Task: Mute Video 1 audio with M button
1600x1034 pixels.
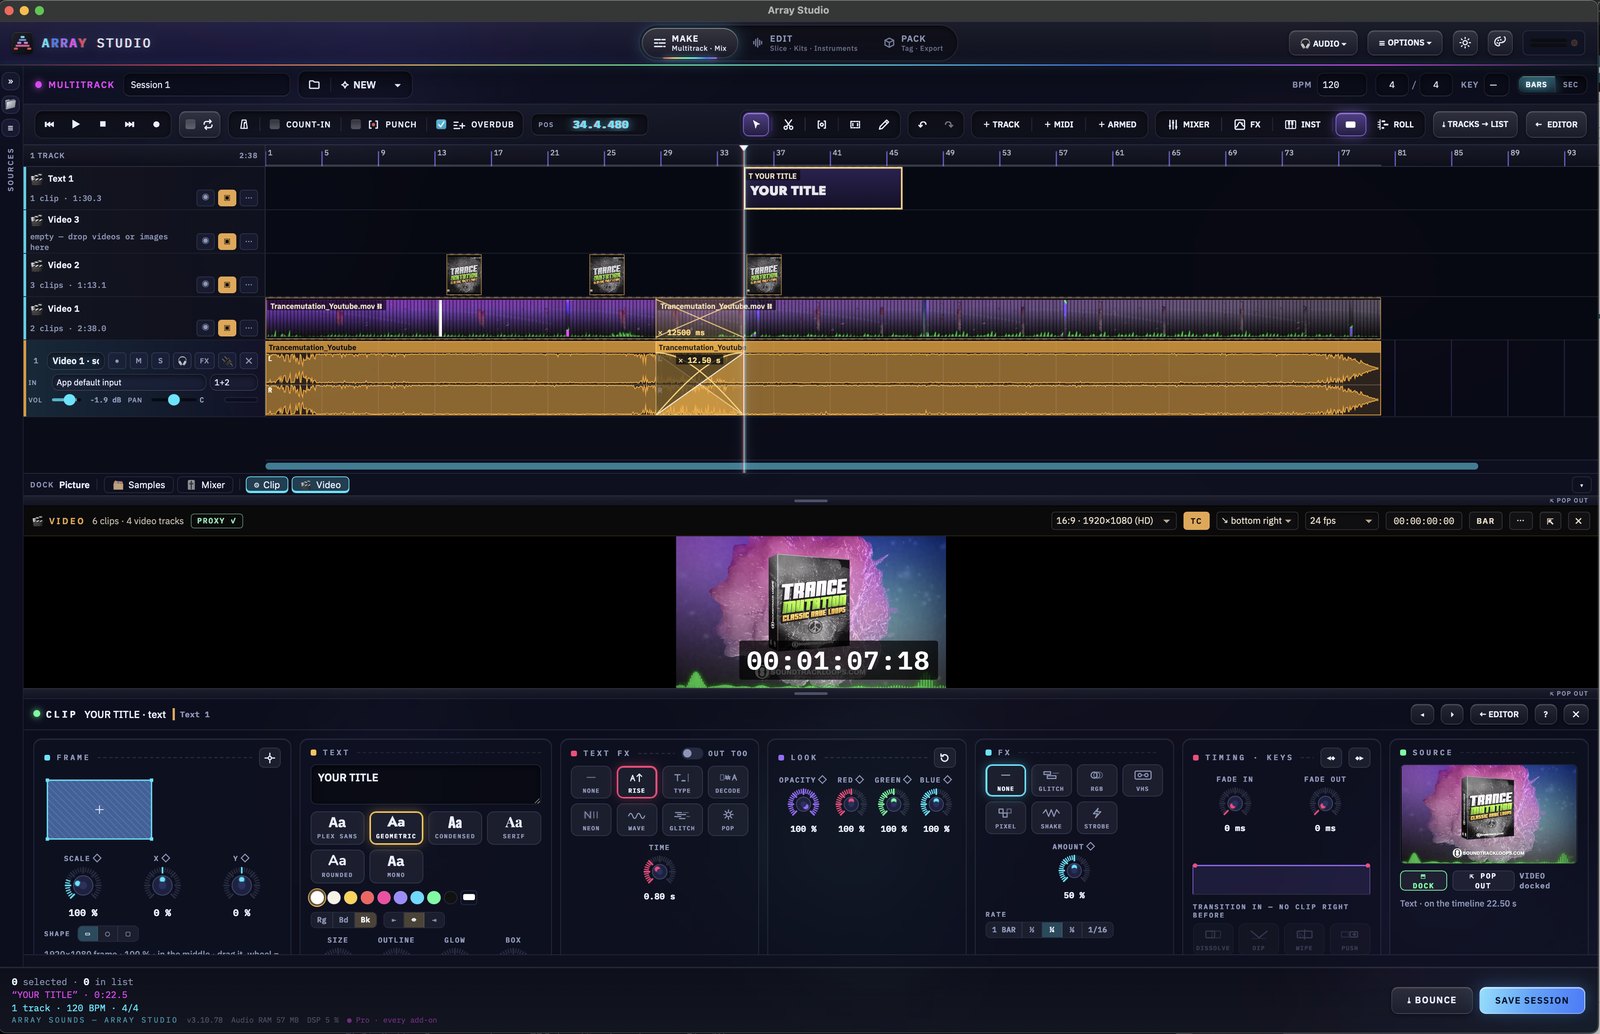Action: [x=138, y=360]
